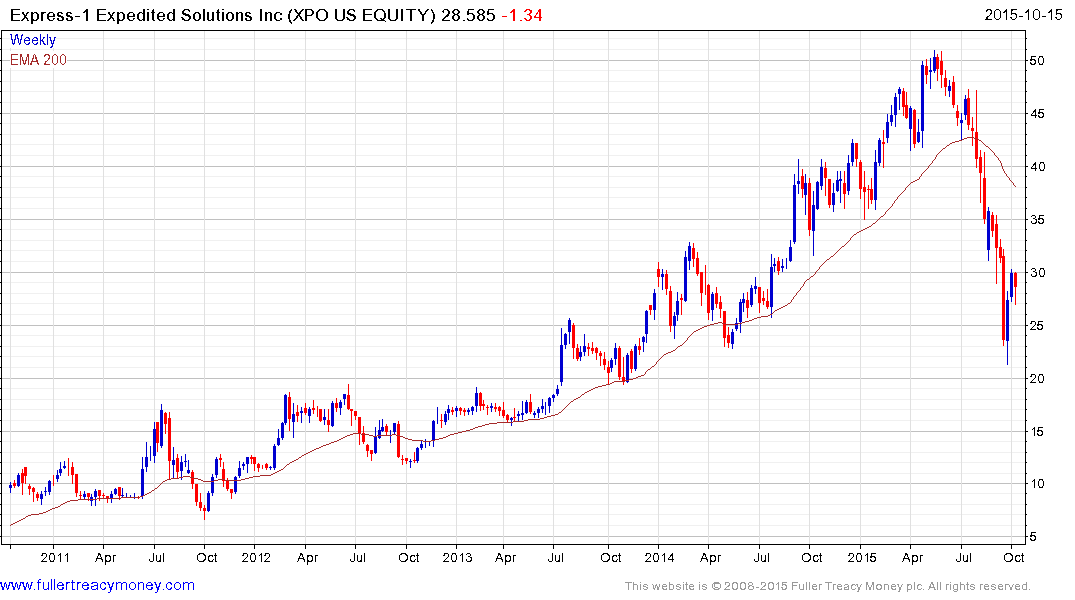
Task: Click the 30 price axis label
Action: (x=1037, y=273)
